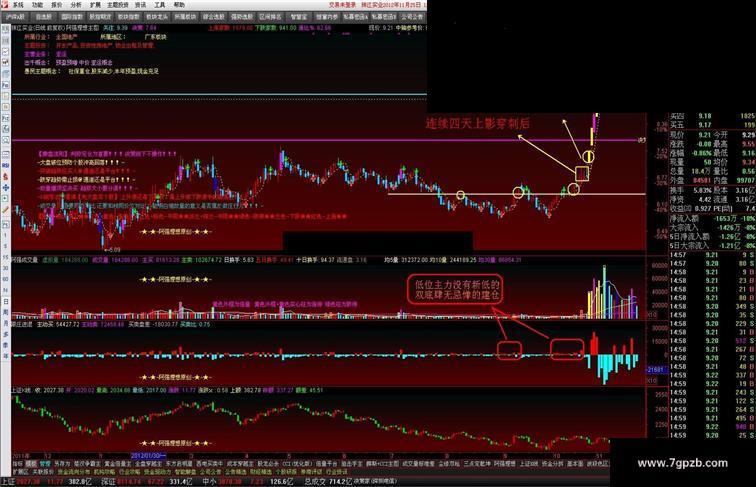Click the magnifier zoom sidebar icon
This screenshot has width=756, height=487.
click(x=5, y=140)
